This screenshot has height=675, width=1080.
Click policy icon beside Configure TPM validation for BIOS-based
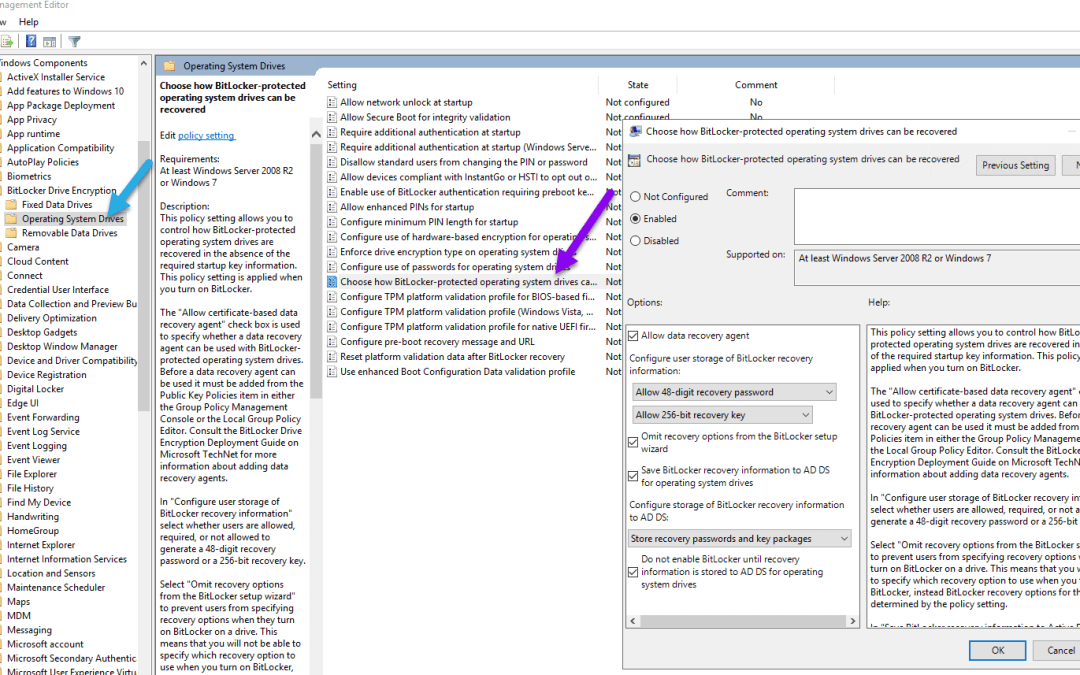point(332,297)
